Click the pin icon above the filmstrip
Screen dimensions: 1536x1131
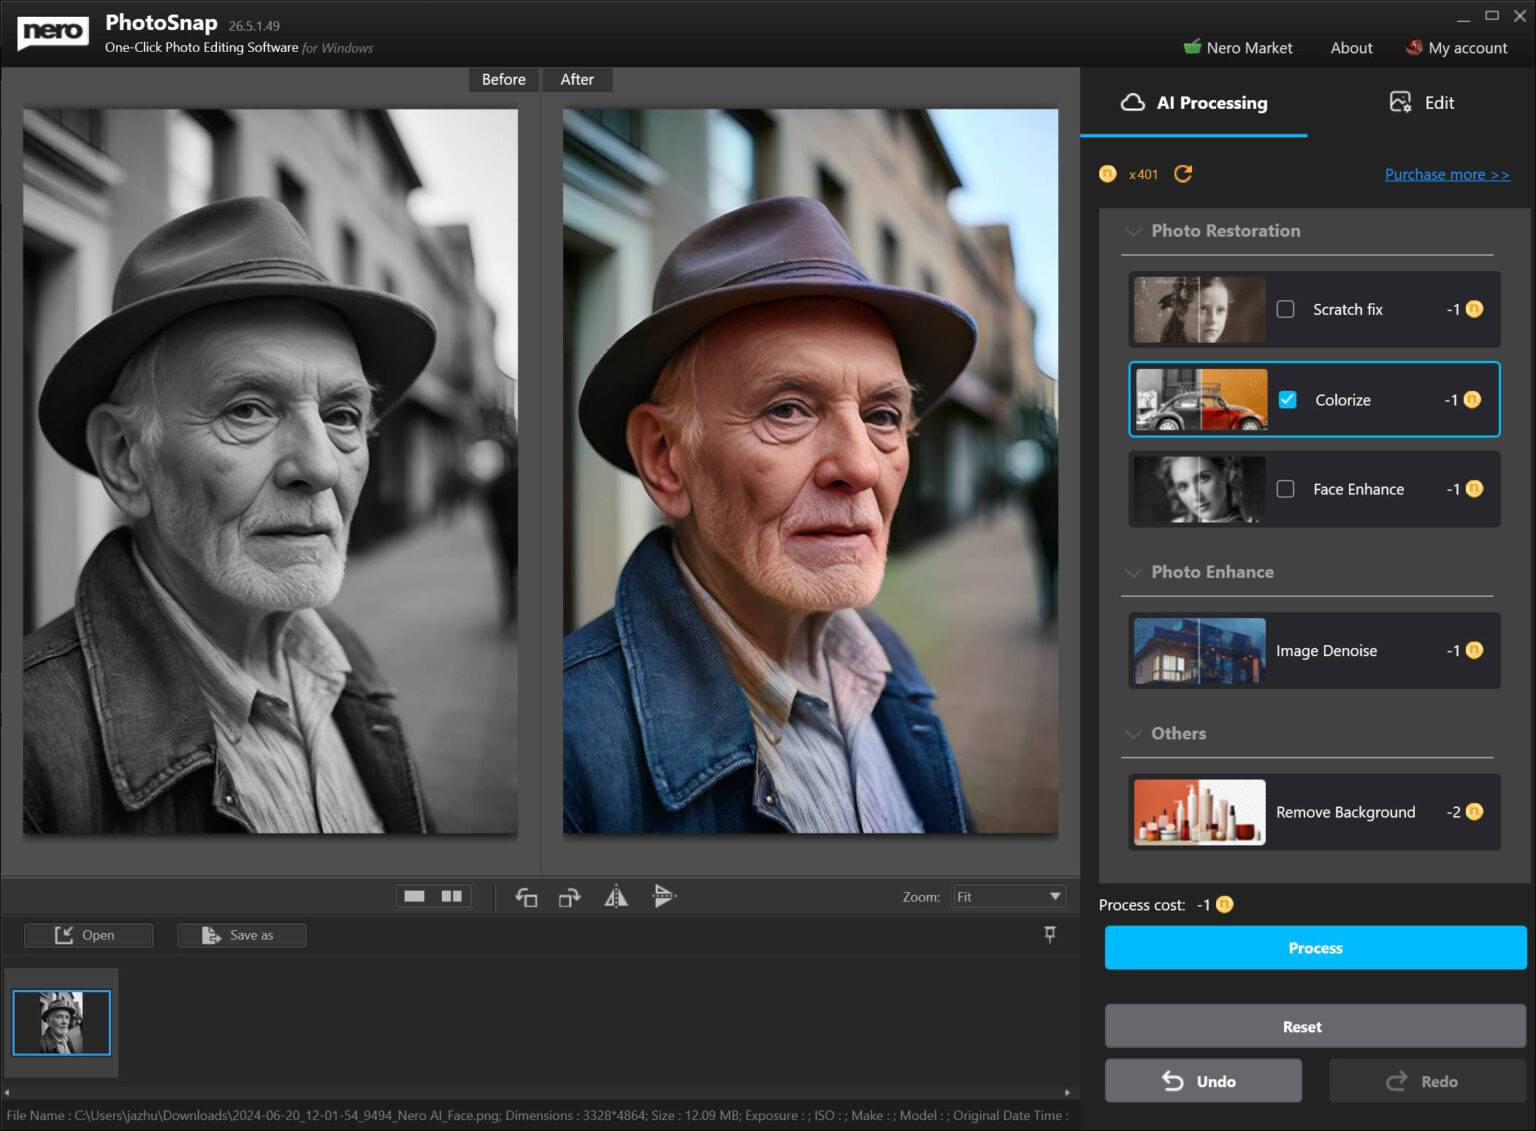(x=1049, y=934)
